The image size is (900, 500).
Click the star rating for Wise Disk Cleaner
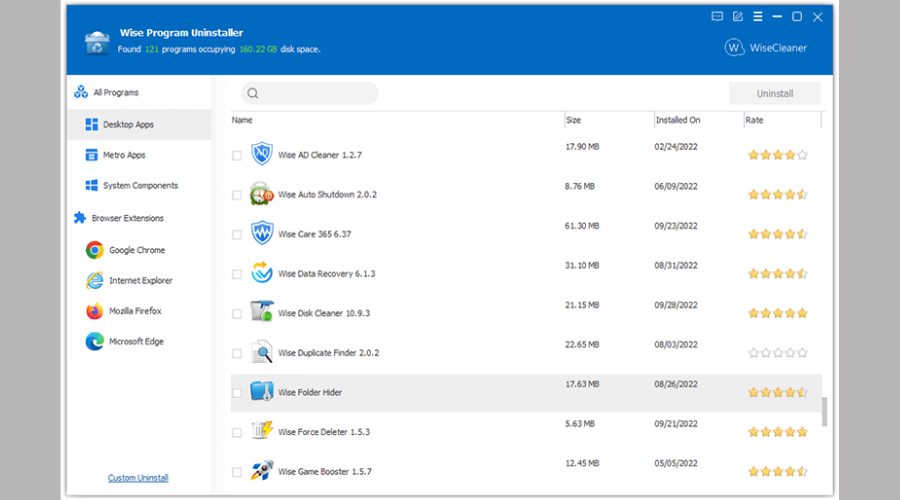[x=778, y=313]
